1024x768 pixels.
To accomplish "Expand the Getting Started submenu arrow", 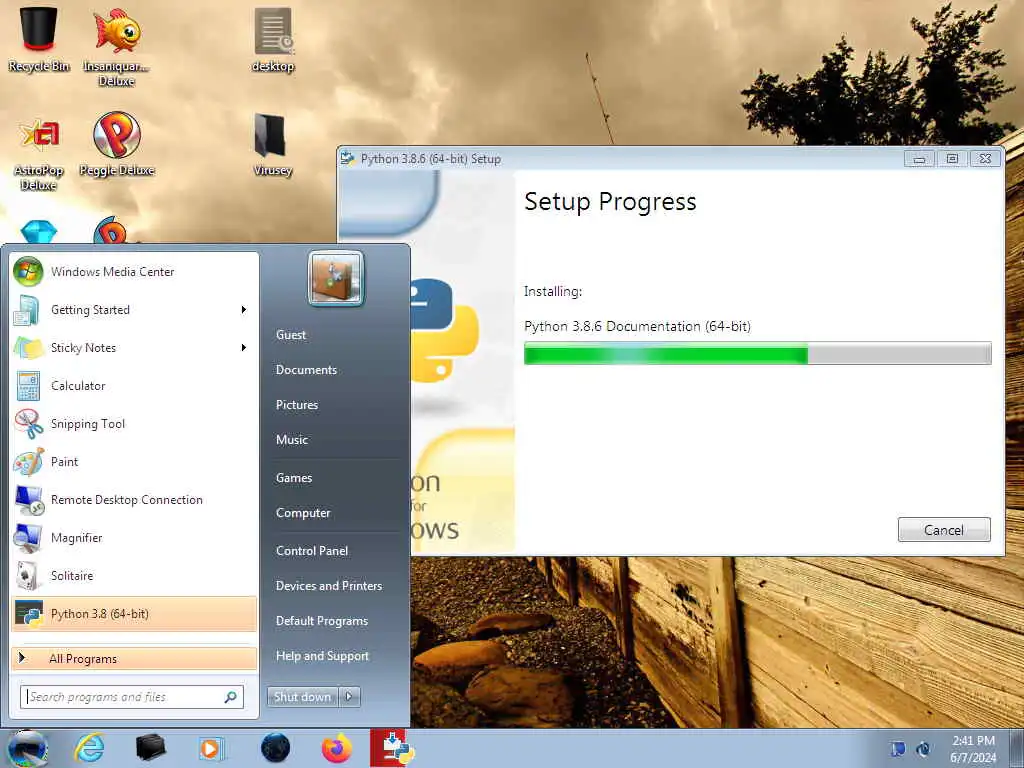I will [244, 310].
